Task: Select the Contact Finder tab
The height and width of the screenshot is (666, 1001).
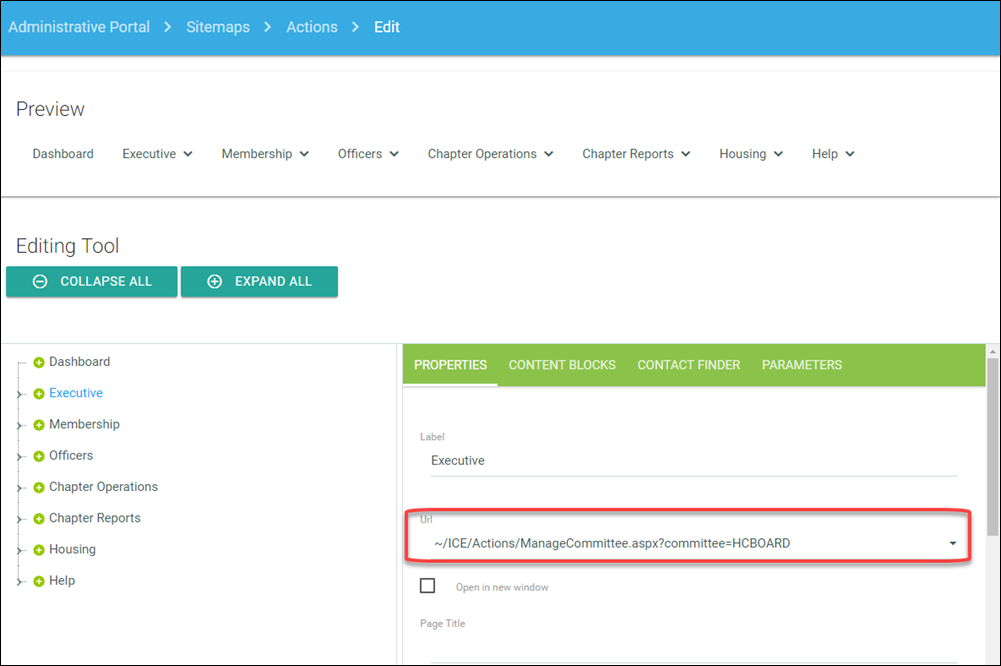Action: click(x=688, y=365)
